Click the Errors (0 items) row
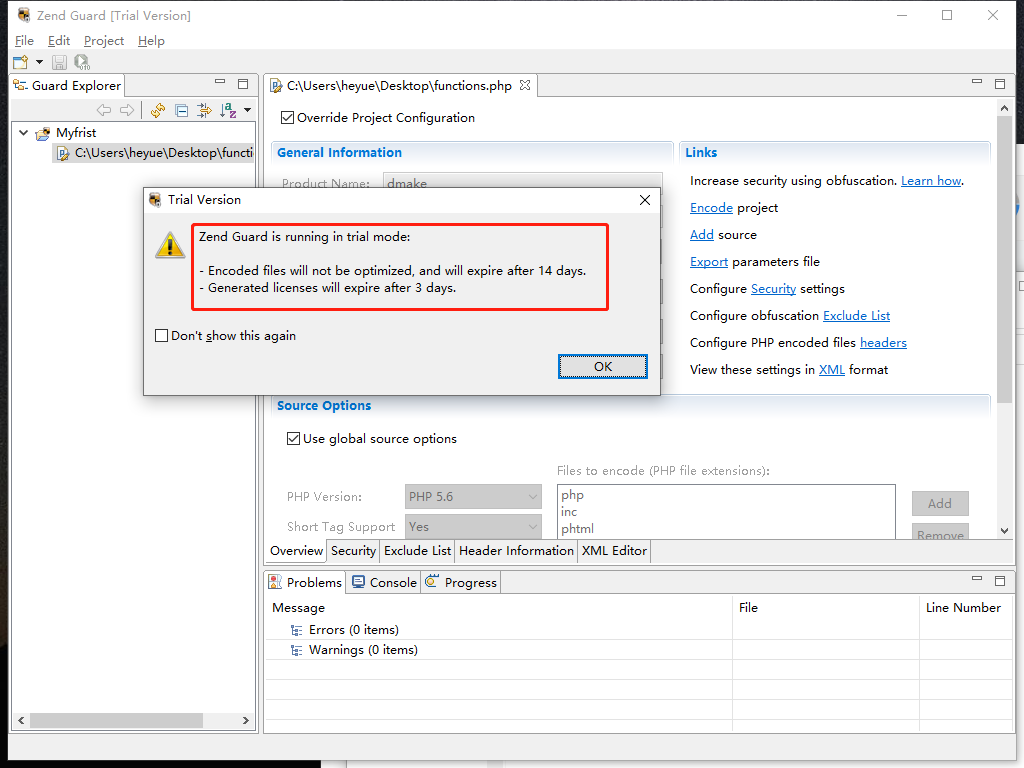The width and height of the screenshot is (1024, 768). click(x=353, y=630)
